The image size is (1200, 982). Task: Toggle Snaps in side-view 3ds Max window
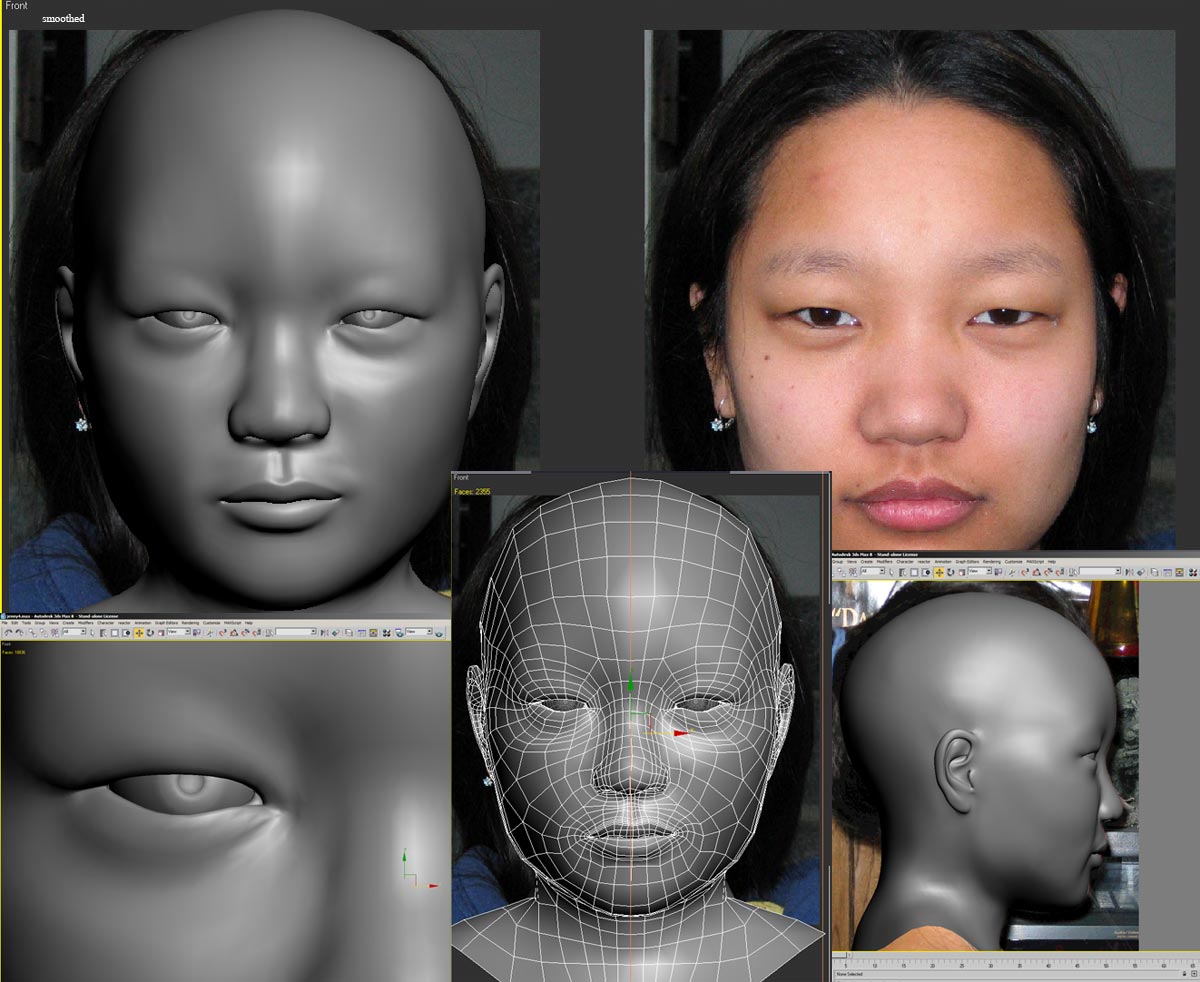click(1023, 572)
